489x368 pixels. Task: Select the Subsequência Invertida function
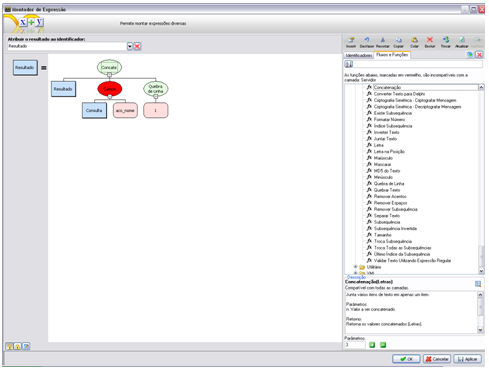pos(395,228)
